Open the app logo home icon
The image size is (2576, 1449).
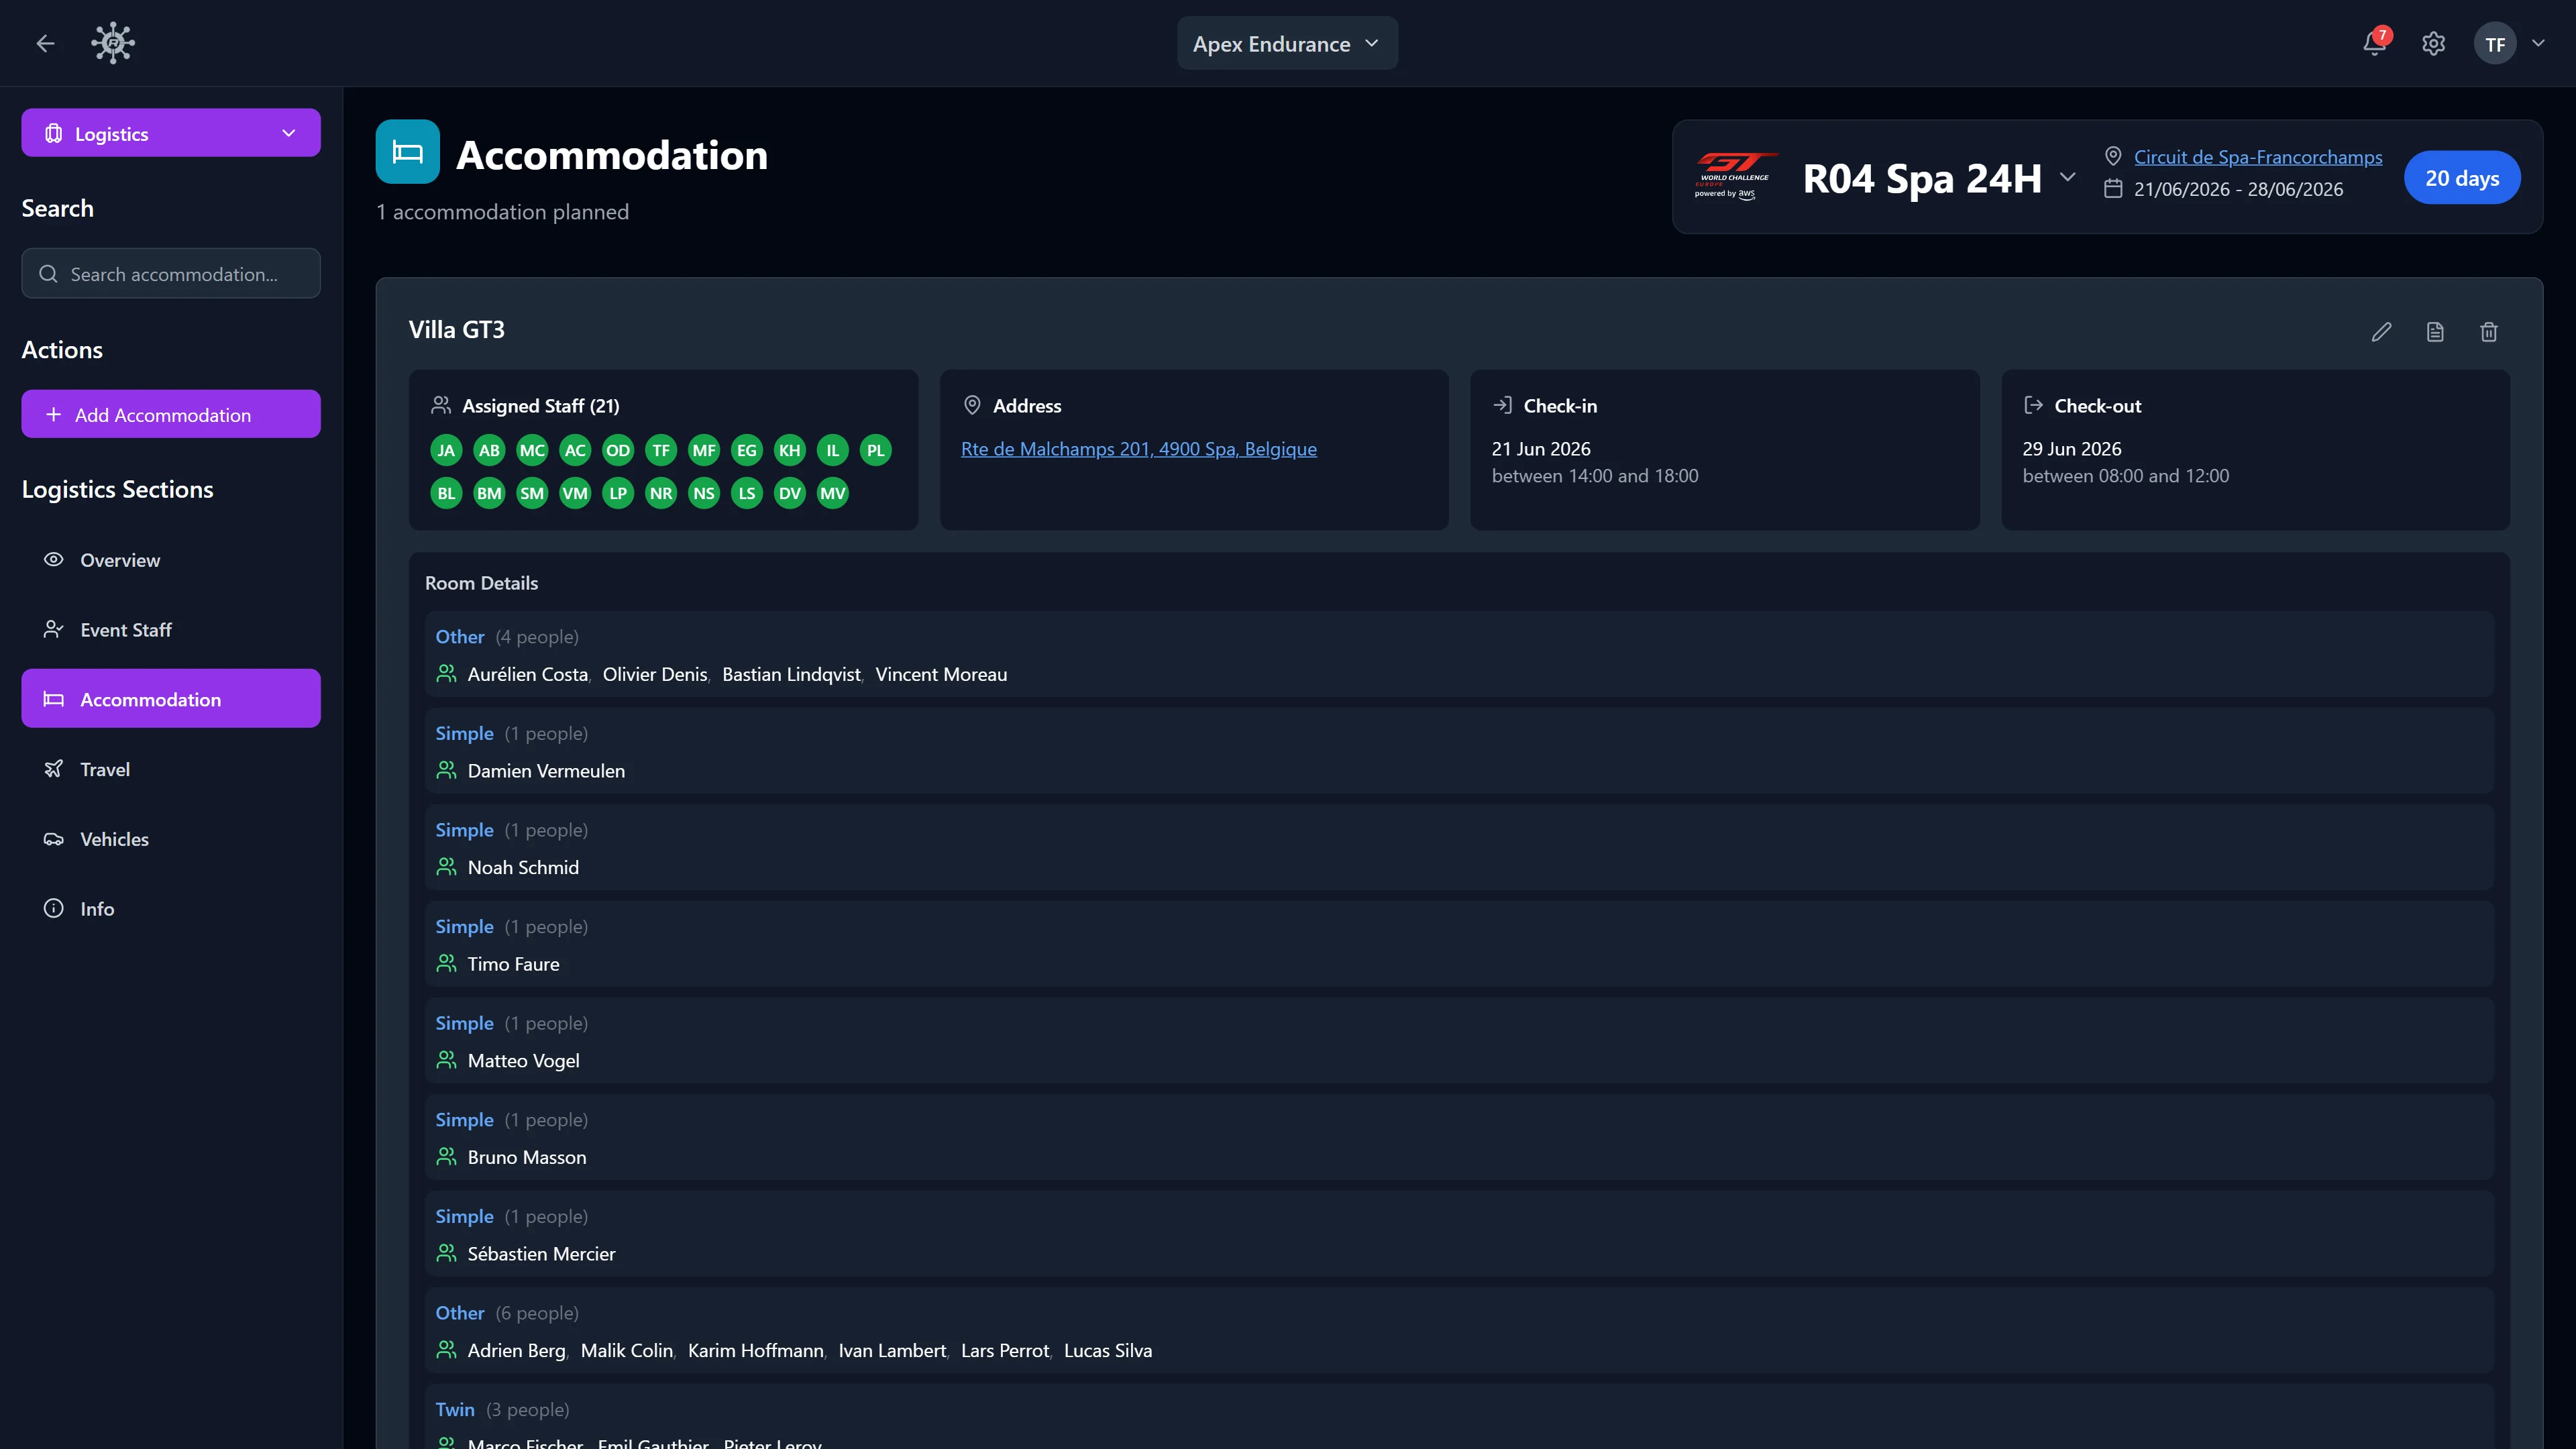pos(113,43)
